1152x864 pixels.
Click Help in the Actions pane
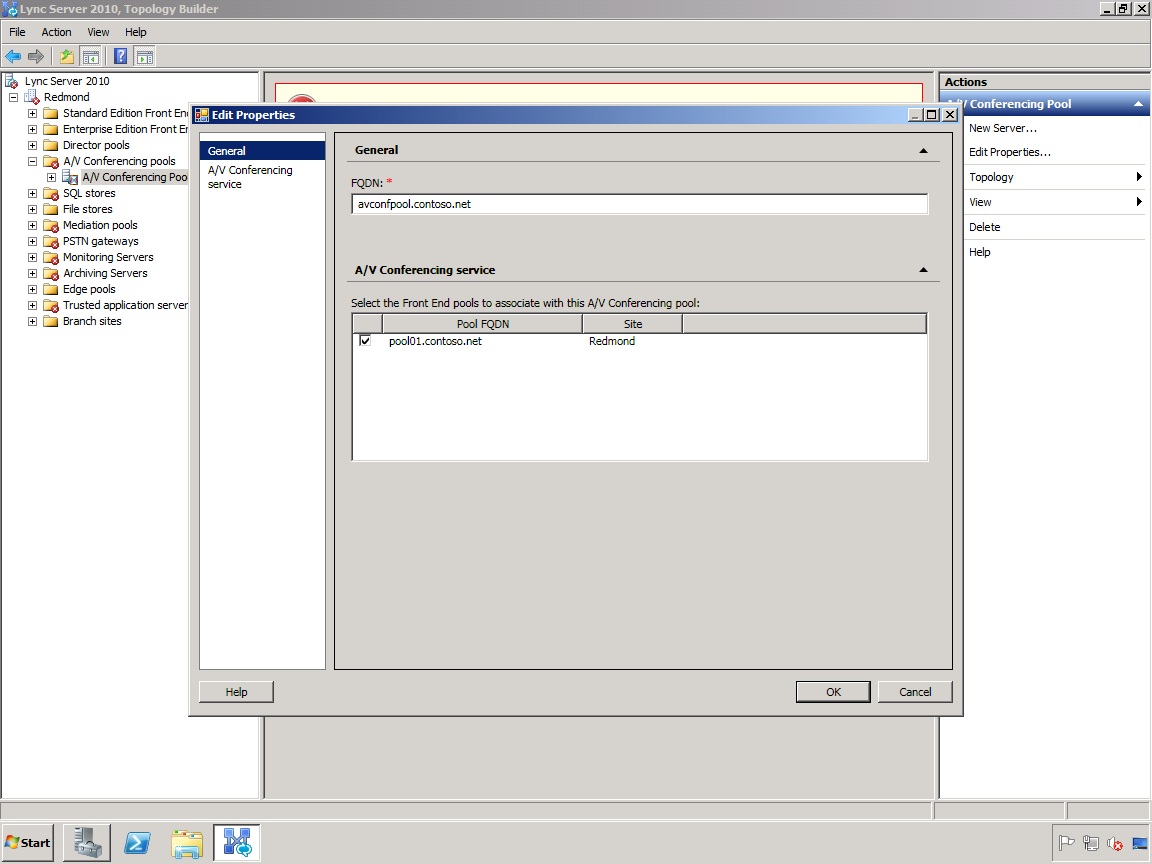(x=979, y=252)
